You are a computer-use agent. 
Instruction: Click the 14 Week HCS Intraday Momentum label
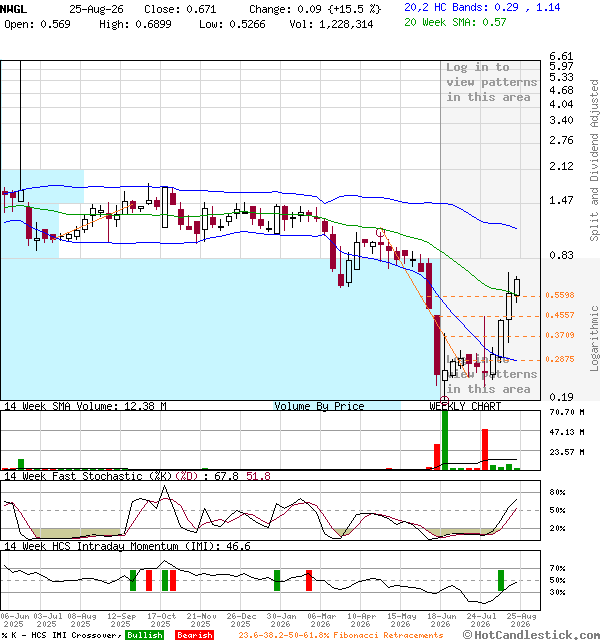click(127, 546)
